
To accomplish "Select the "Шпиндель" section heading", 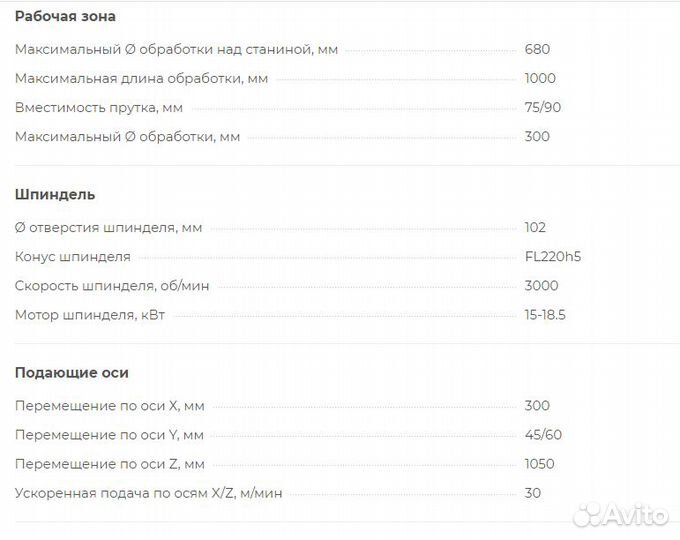I will click(55, 194).
